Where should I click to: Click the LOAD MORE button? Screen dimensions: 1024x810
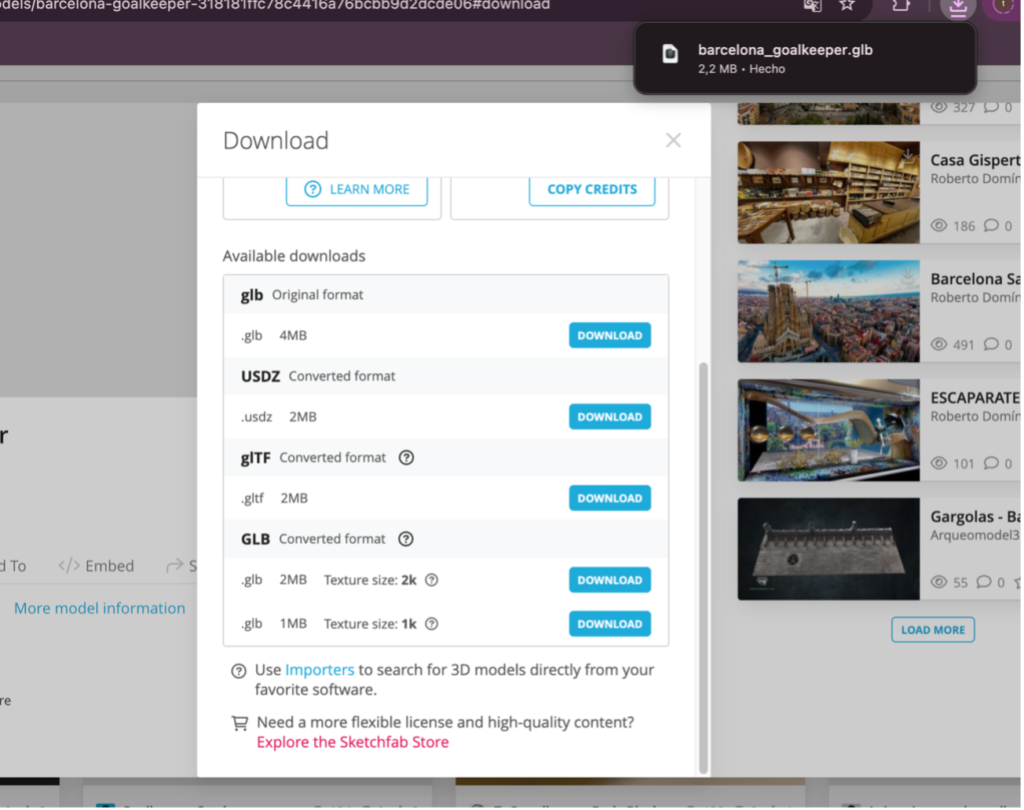932,629
